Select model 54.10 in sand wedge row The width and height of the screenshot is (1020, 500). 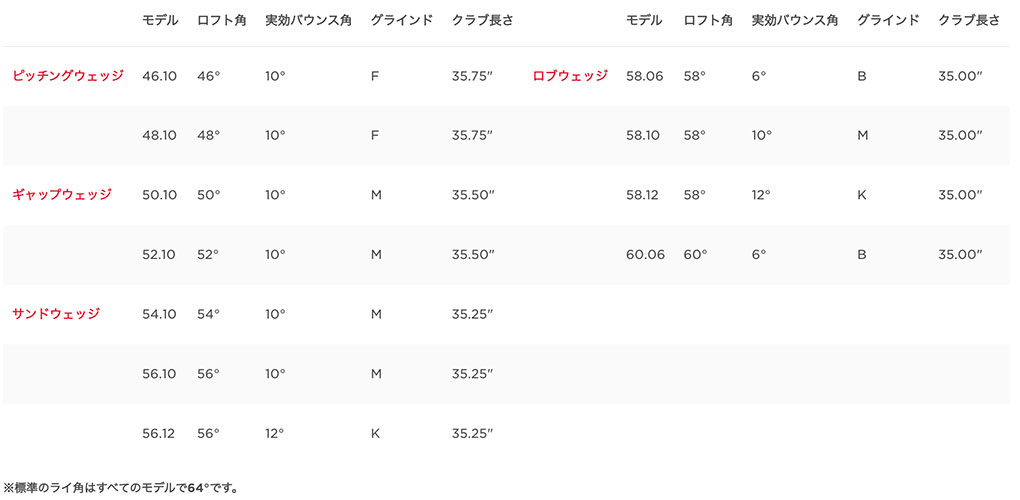(159, 314)
